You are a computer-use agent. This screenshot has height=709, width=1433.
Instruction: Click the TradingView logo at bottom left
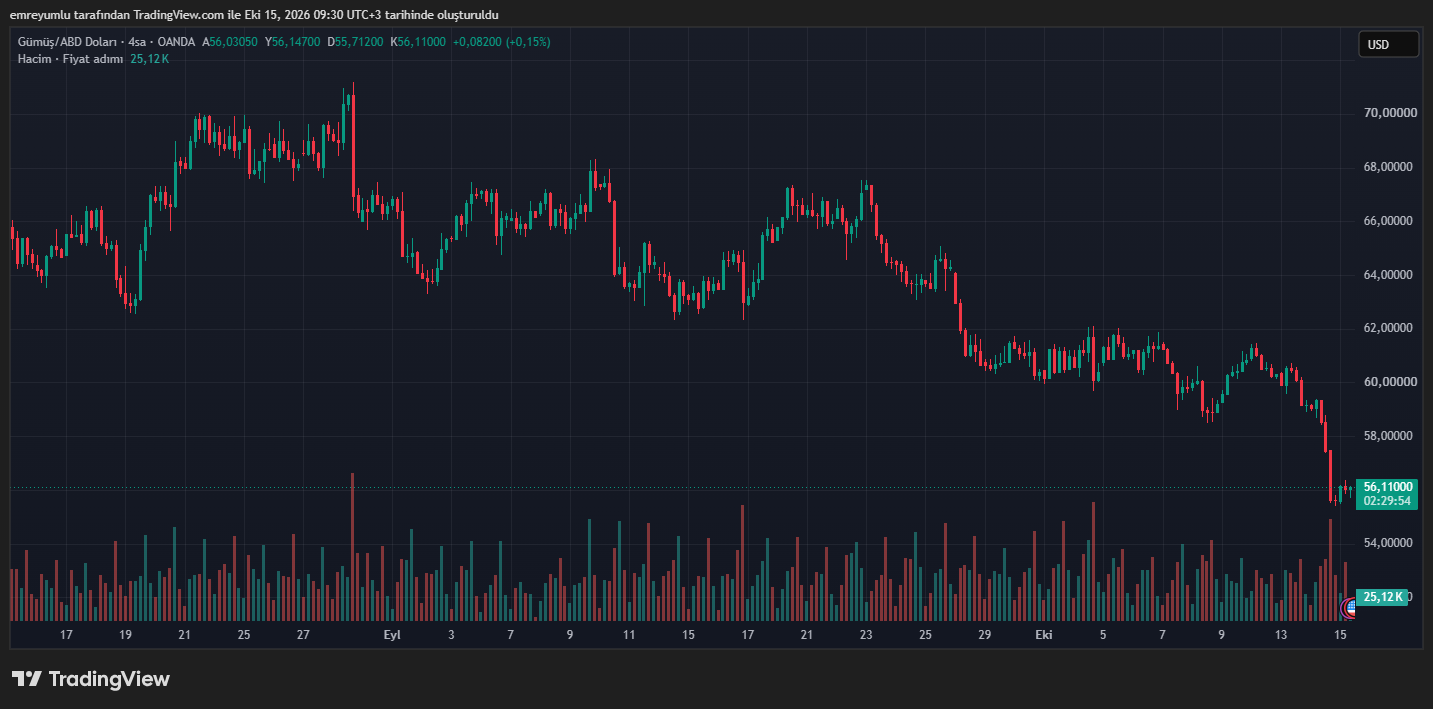[x=91, y=679]
